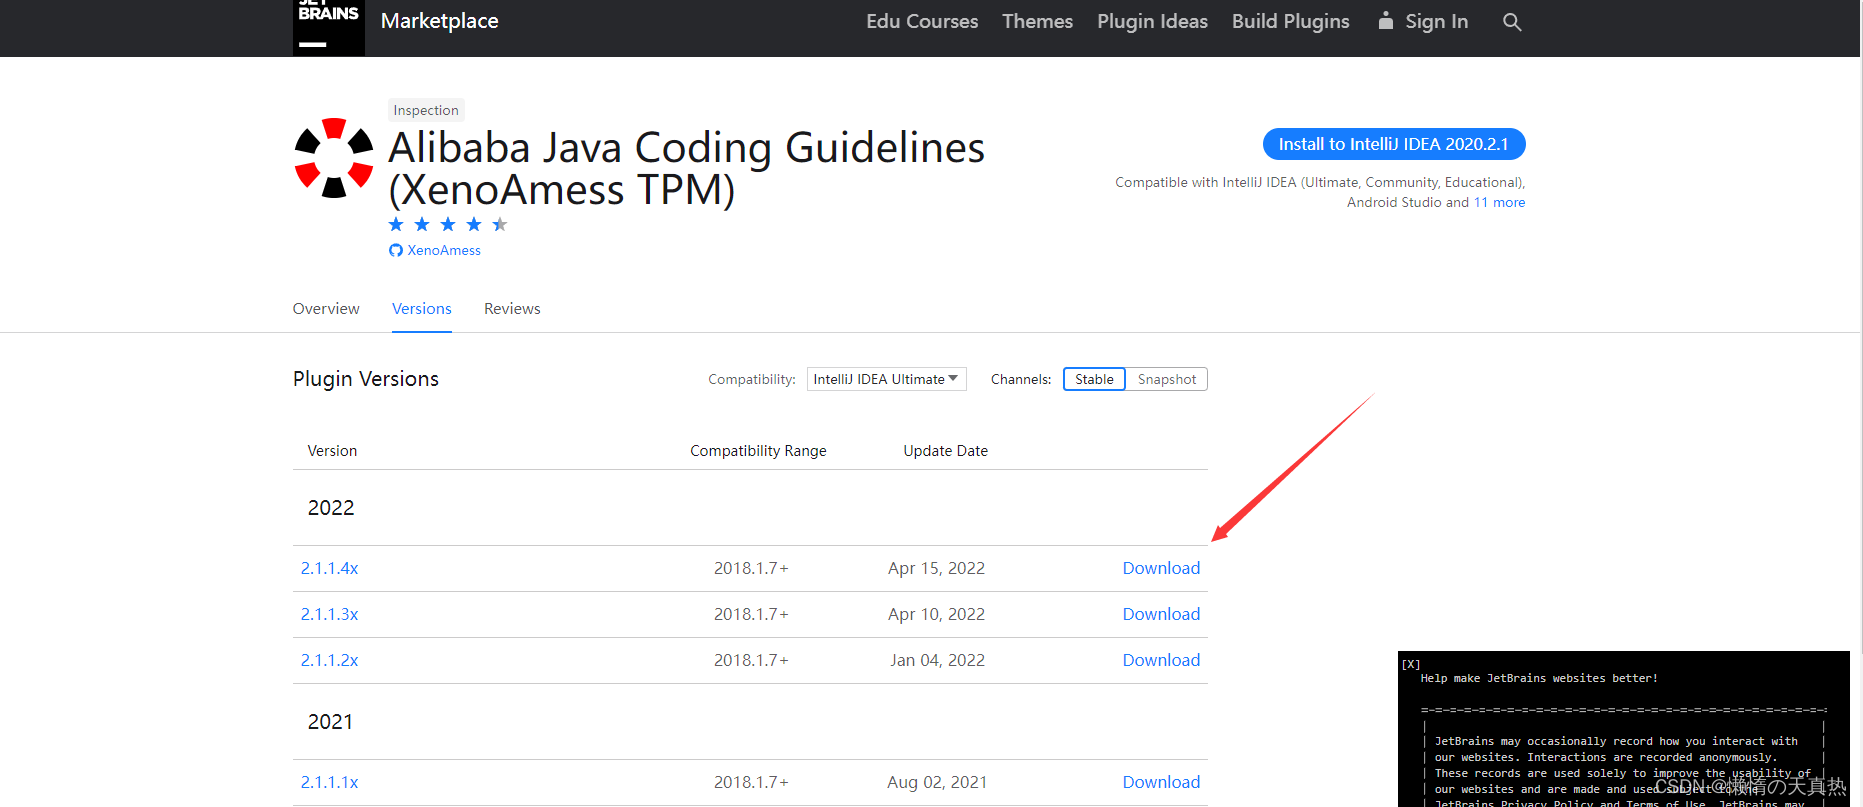Open Themes menu item
The image size is (1863, 807).
click(x=1037, y=21)
